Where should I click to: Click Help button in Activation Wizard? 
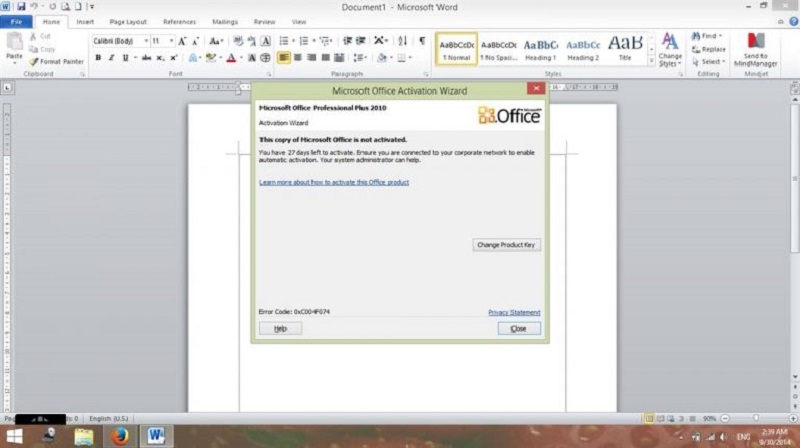280,329
